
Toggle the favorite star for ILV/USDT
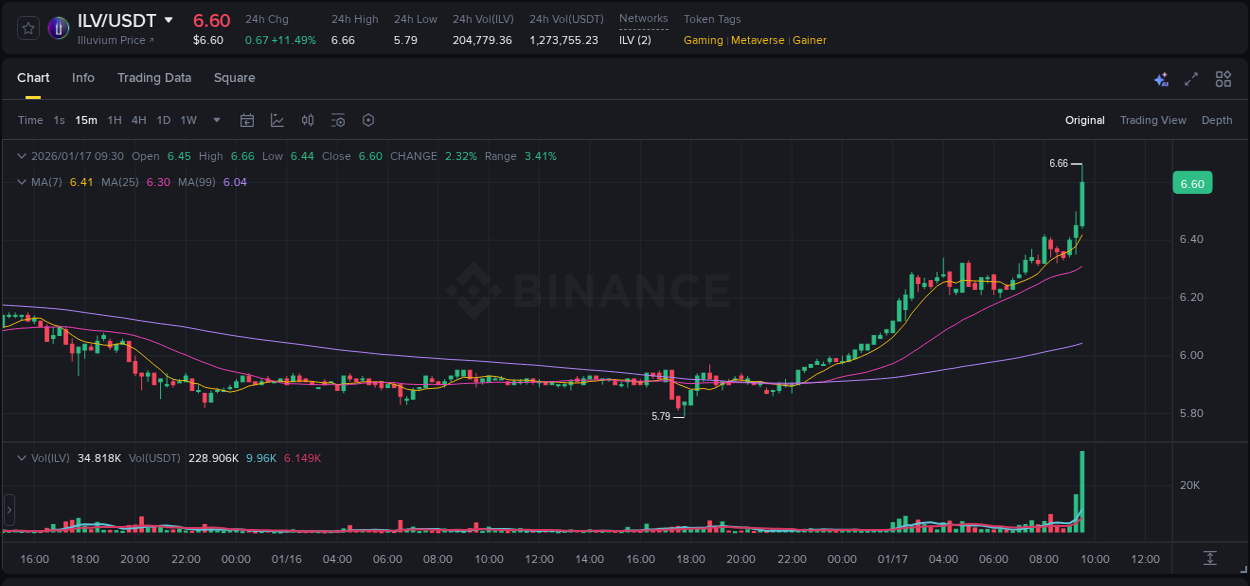(x=28, y=28)
